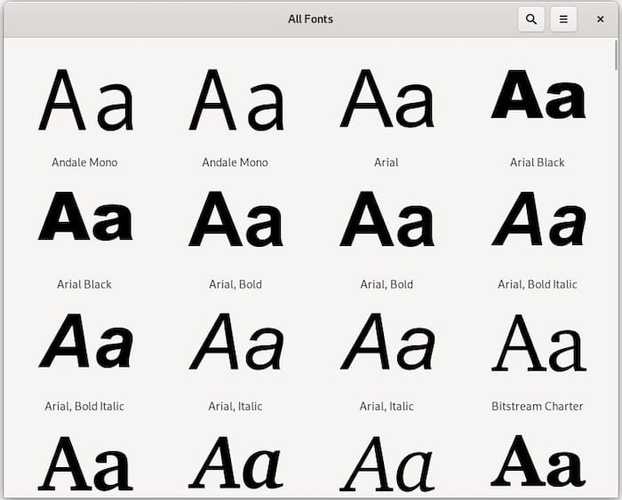Open Arial, Italic preview adjacent to Bitstream Charter

point(387,342)
